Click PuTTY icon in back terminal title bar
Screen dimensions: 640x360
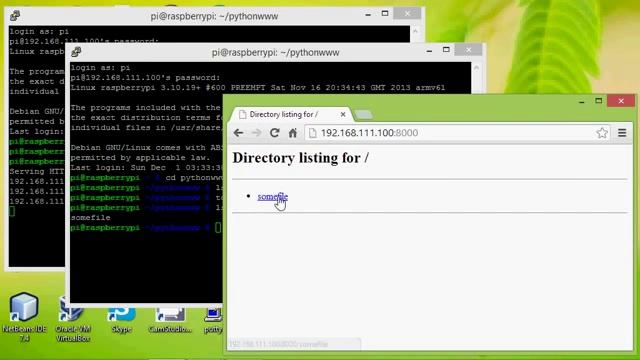coord(15,16)
